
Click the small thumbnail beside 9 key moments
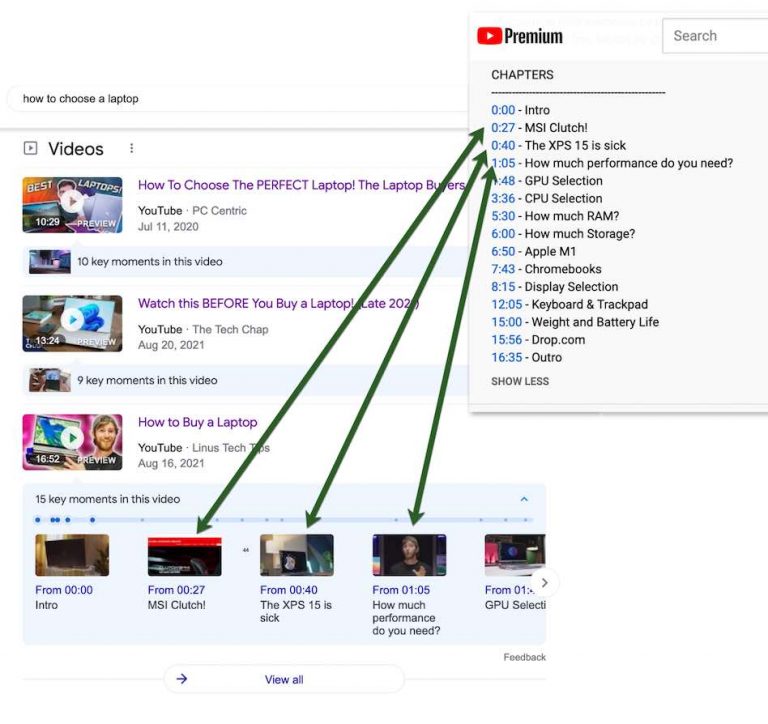coord(49,380)
